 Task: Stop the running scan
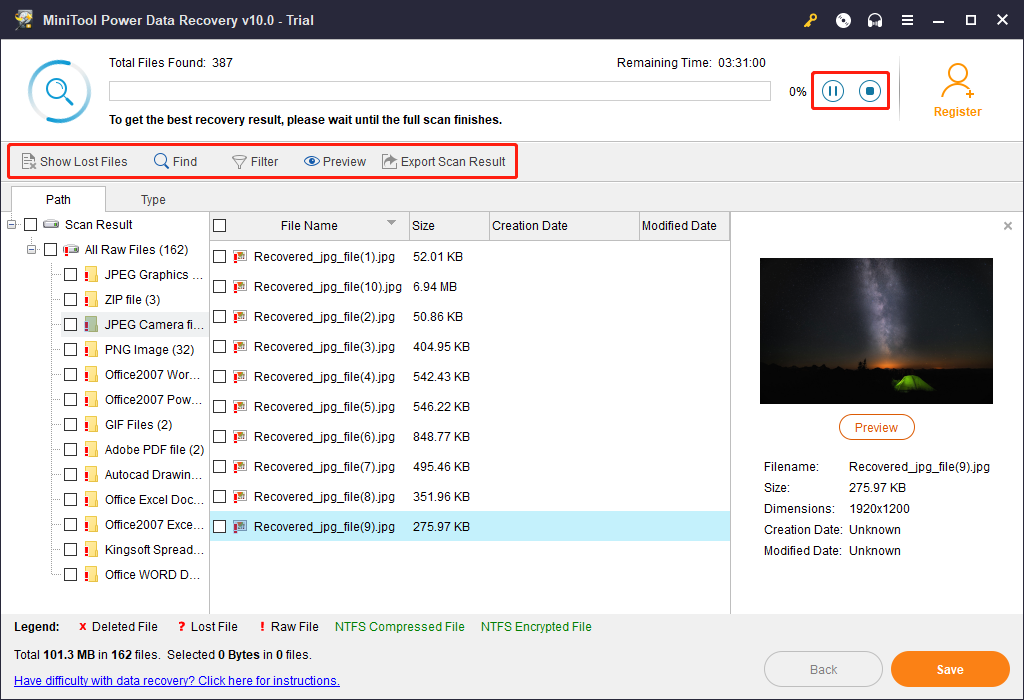[x=870, y=92]
